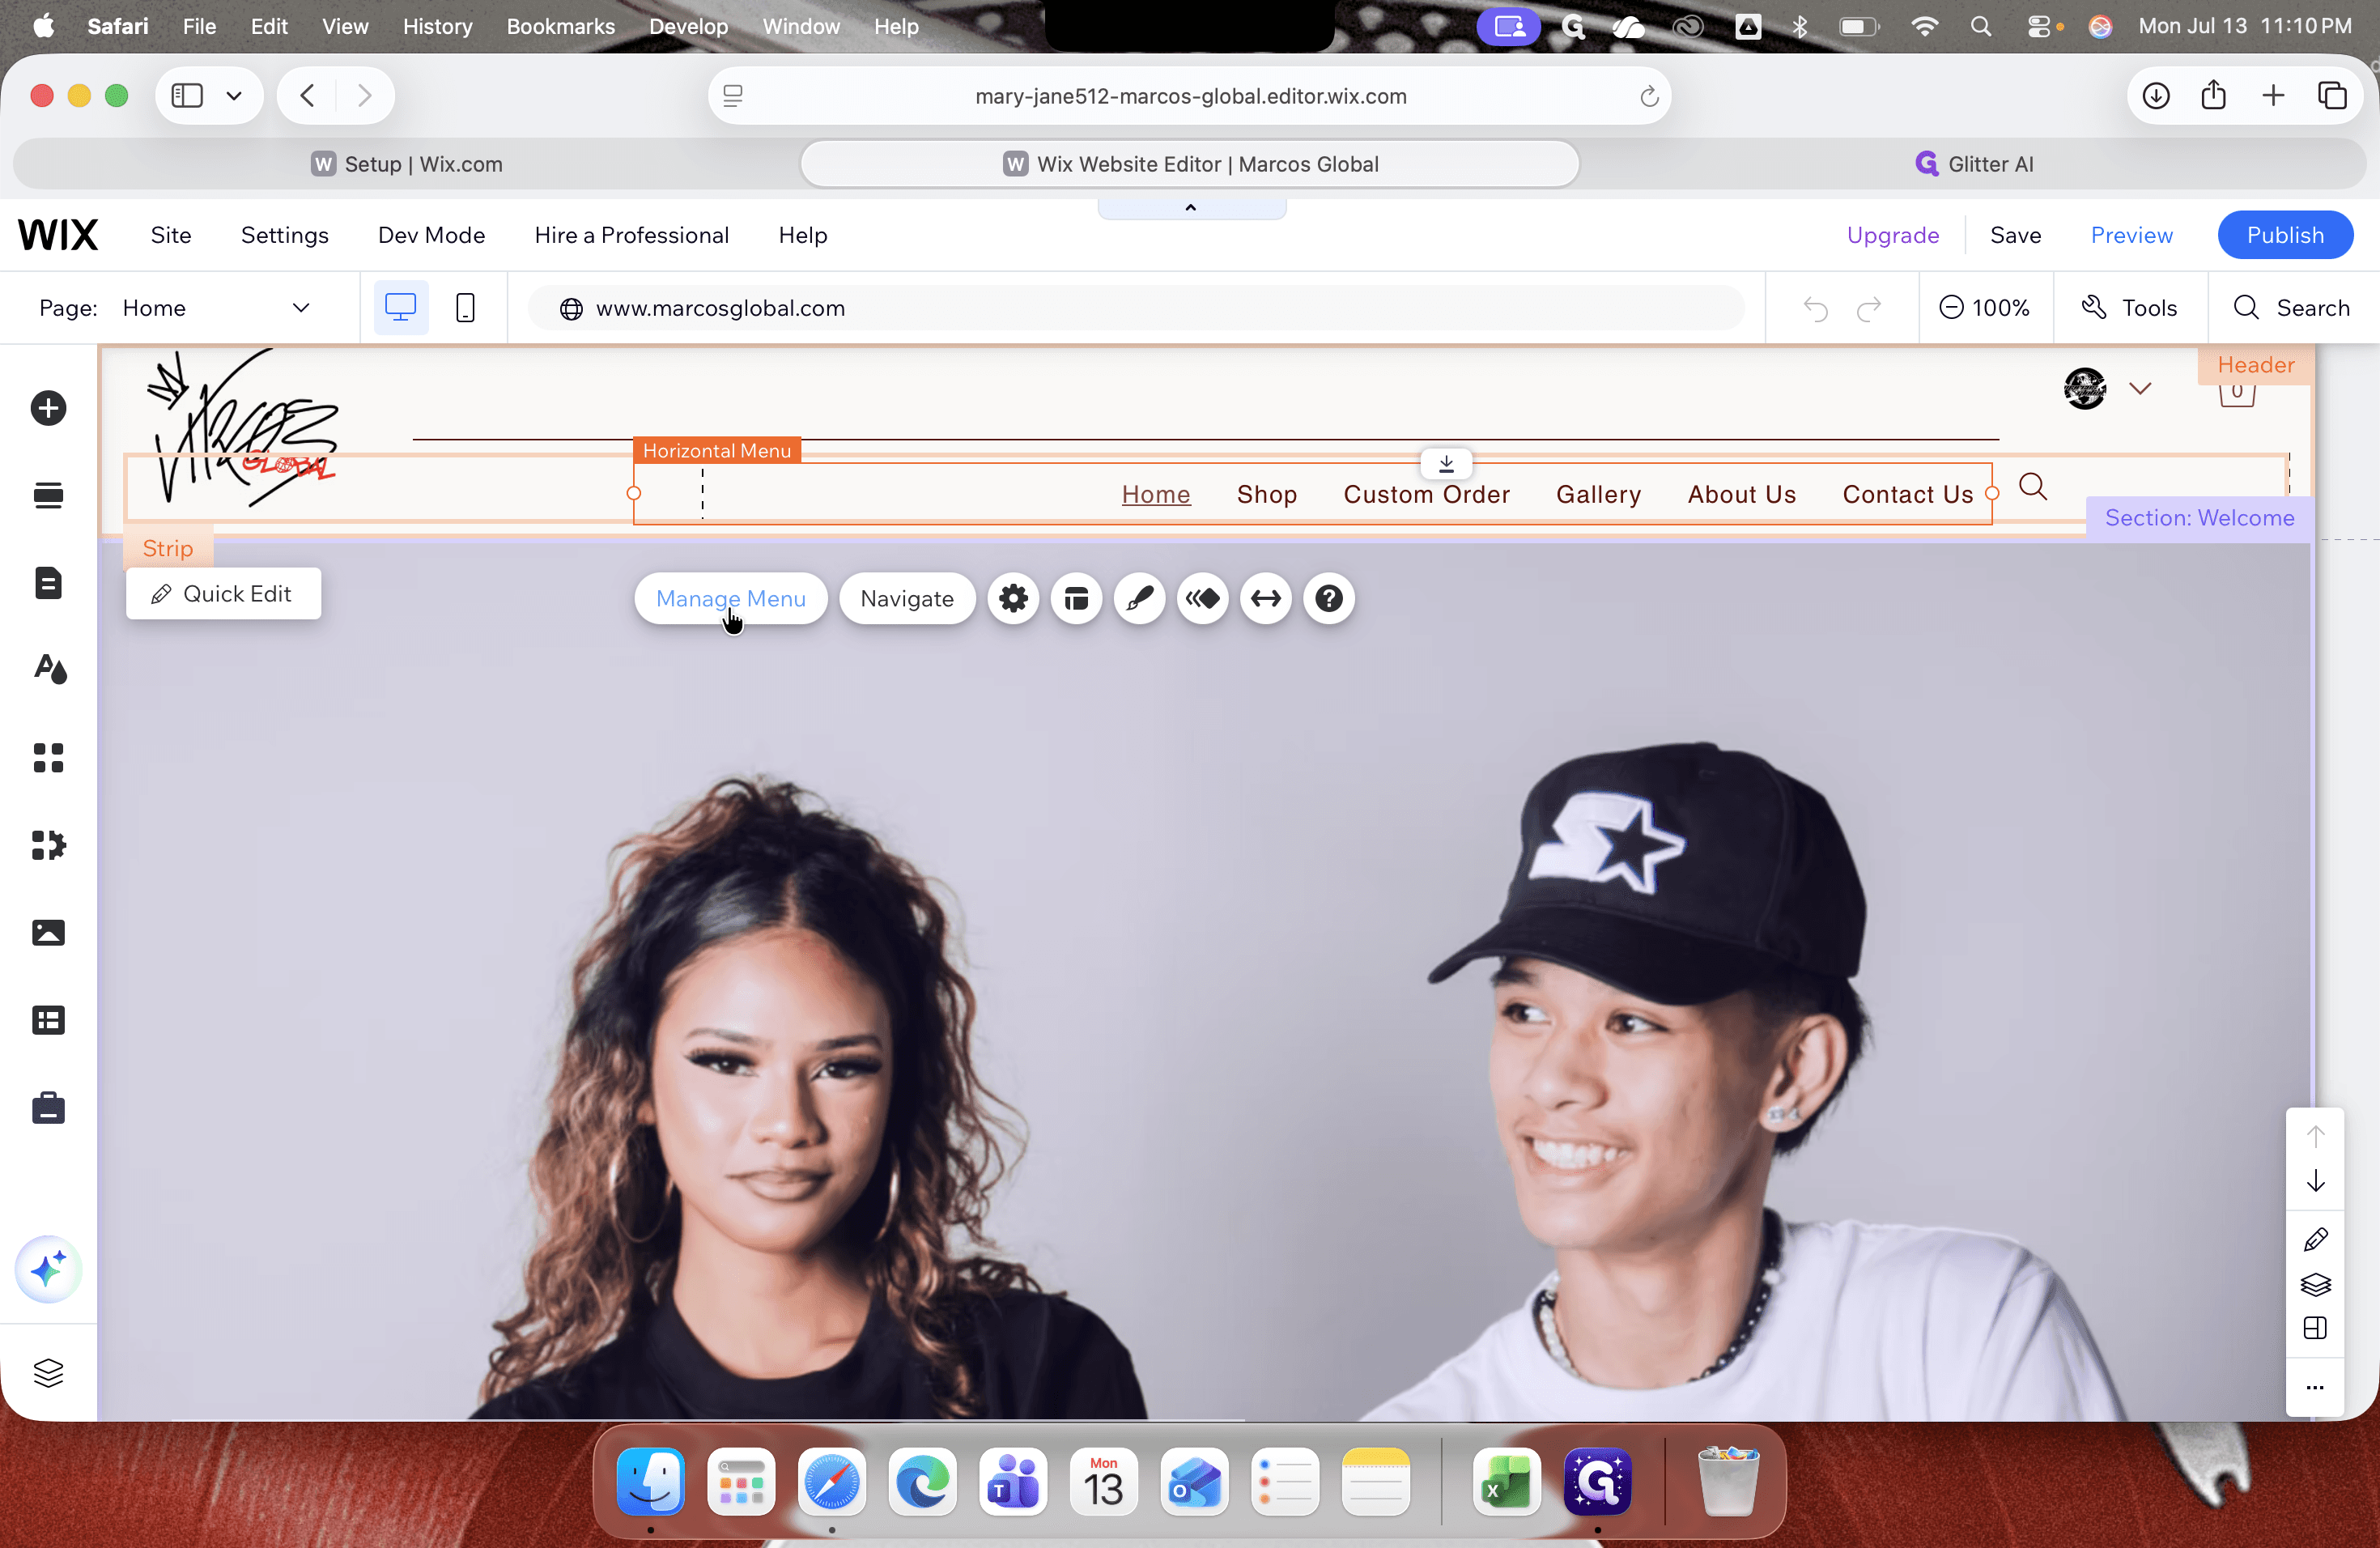Open the puzzle-piece icon in the left sidebar
Image resolution: width=2380 pixels, height=1548 pixels.
tap(48, 845)
